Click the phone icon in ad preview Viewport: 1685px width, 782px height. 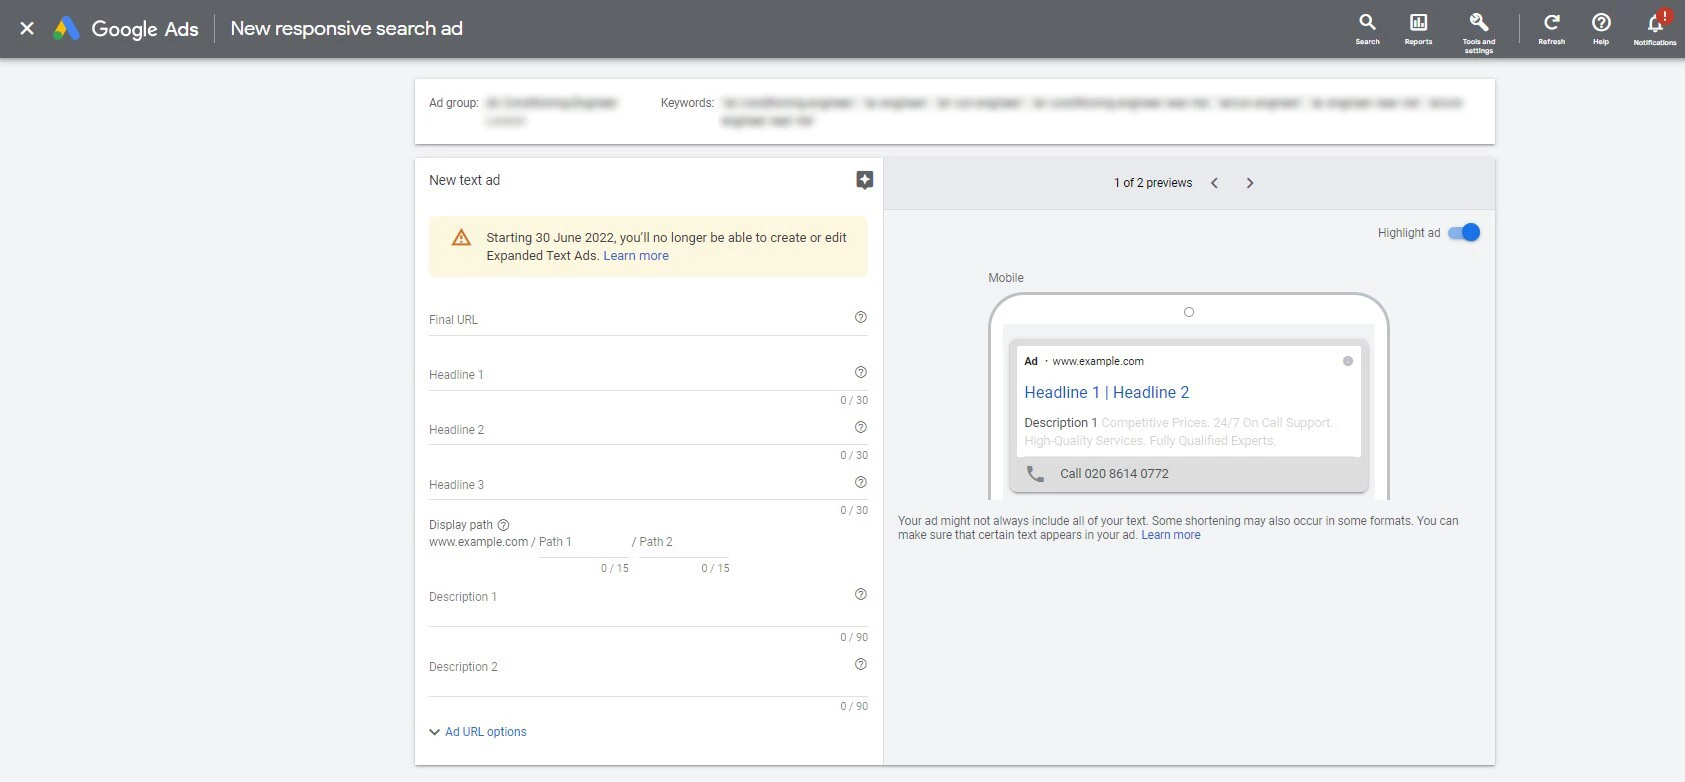click(x=1035, y=474)
